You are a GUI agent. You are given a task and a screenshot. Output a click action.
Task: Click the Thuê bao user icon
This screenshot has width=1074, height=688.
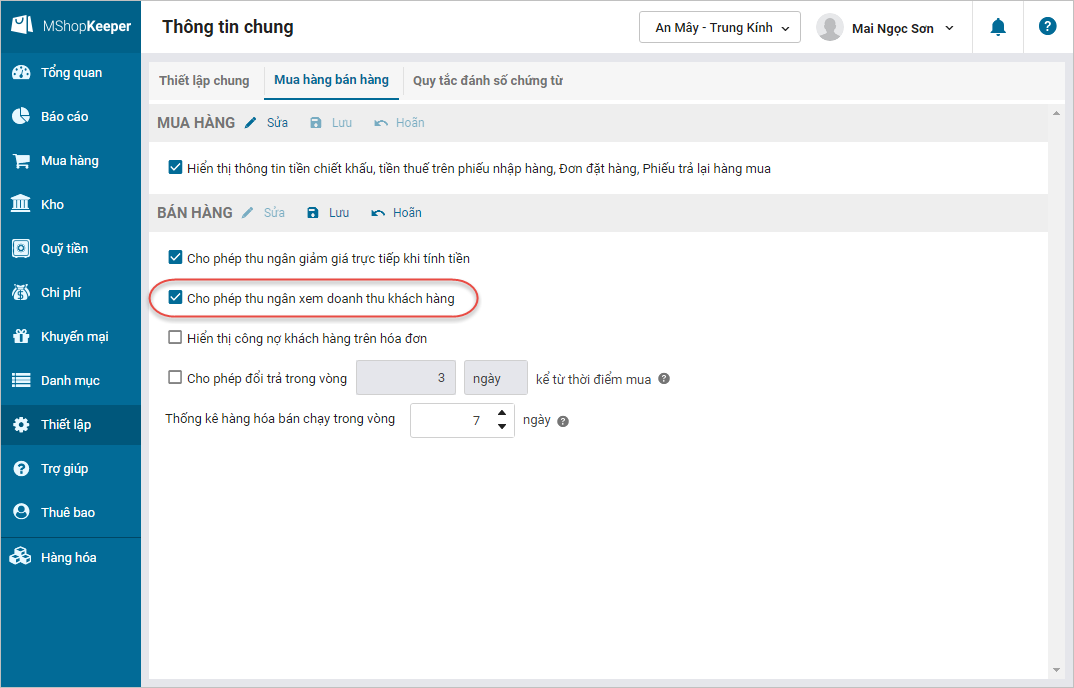coord(21,512)
